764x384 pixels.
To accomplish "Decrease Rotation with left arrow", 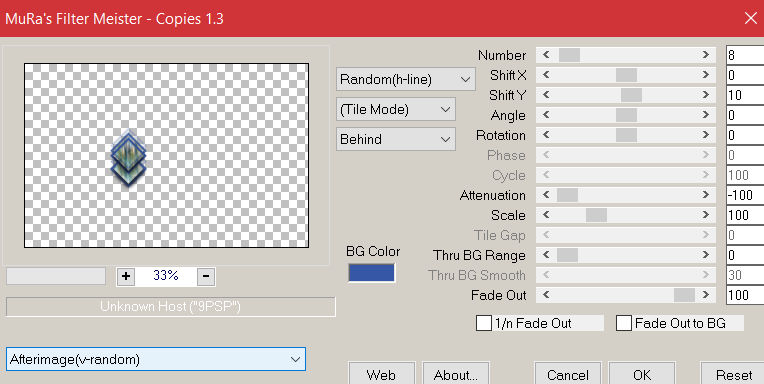I will pos(546,135).
